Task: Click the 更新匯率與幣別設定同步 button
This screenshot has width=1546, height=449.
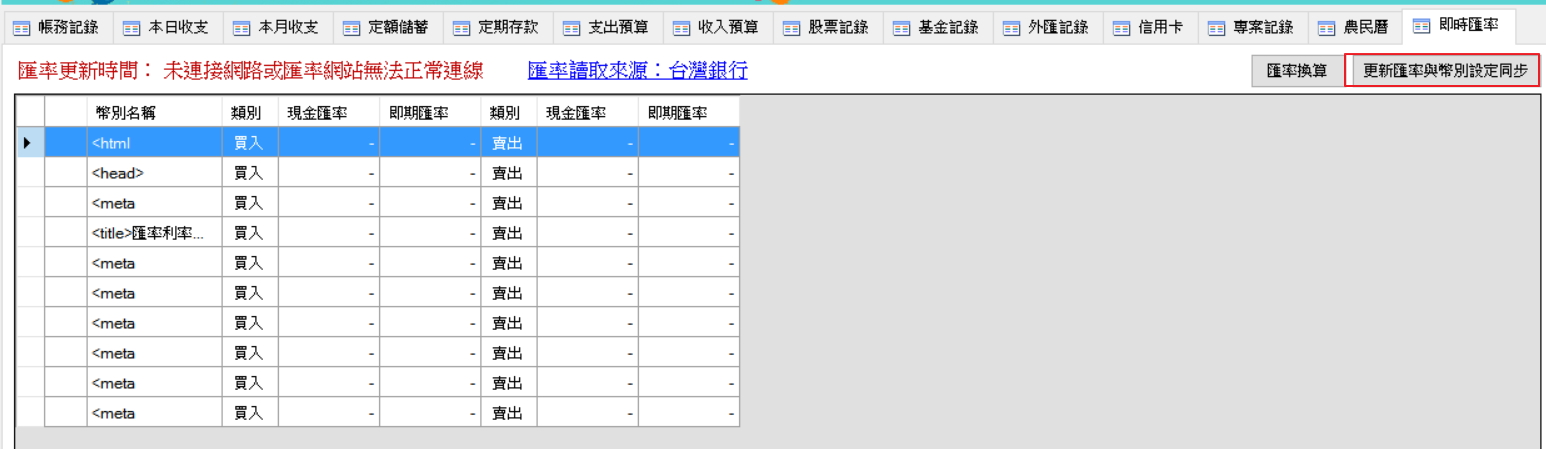Action: pyautogui.click(x=1442, y=72)
